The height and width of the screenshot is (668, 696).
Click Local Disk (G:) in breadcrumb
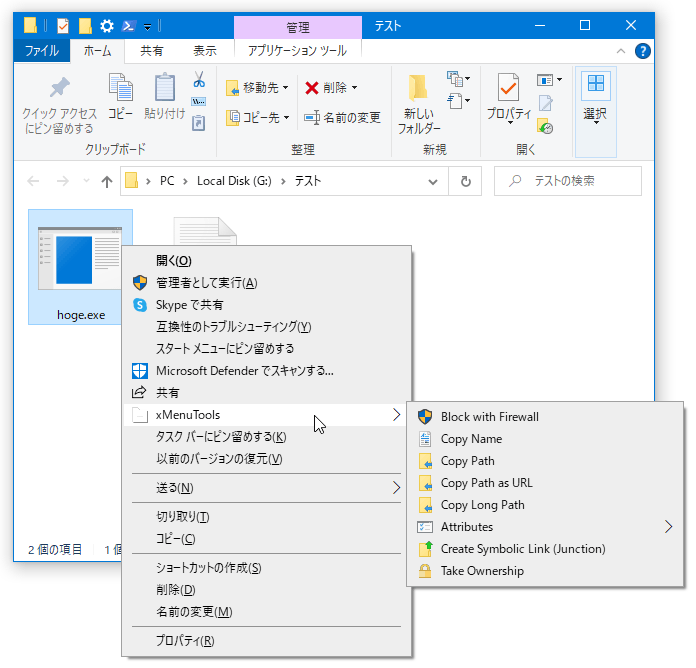click(x=234, y=181)
